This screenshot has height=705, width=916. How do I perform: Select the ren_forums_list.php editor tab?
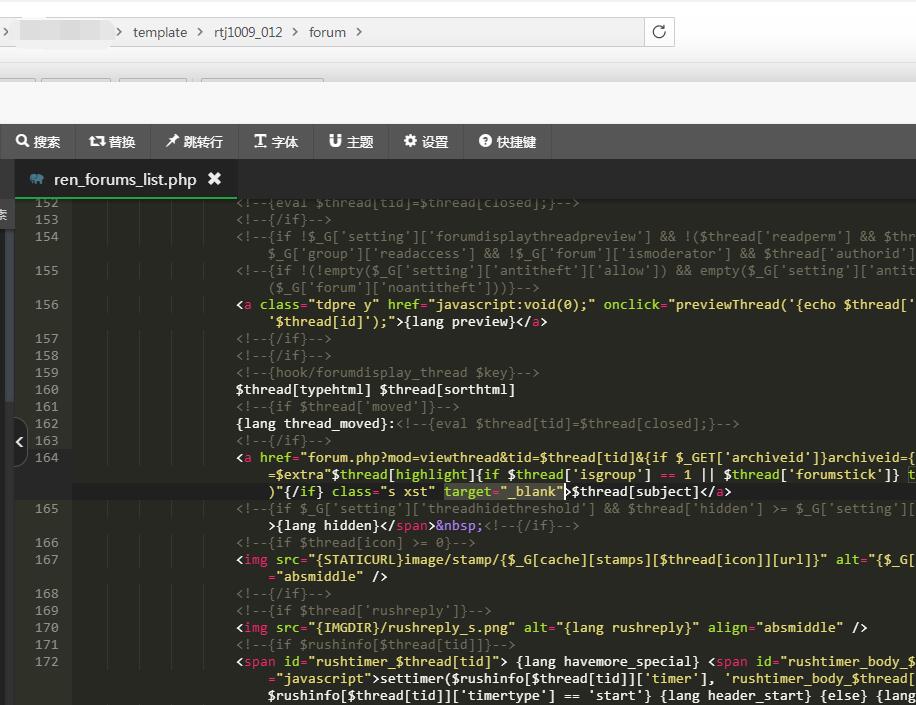(125, 180)
